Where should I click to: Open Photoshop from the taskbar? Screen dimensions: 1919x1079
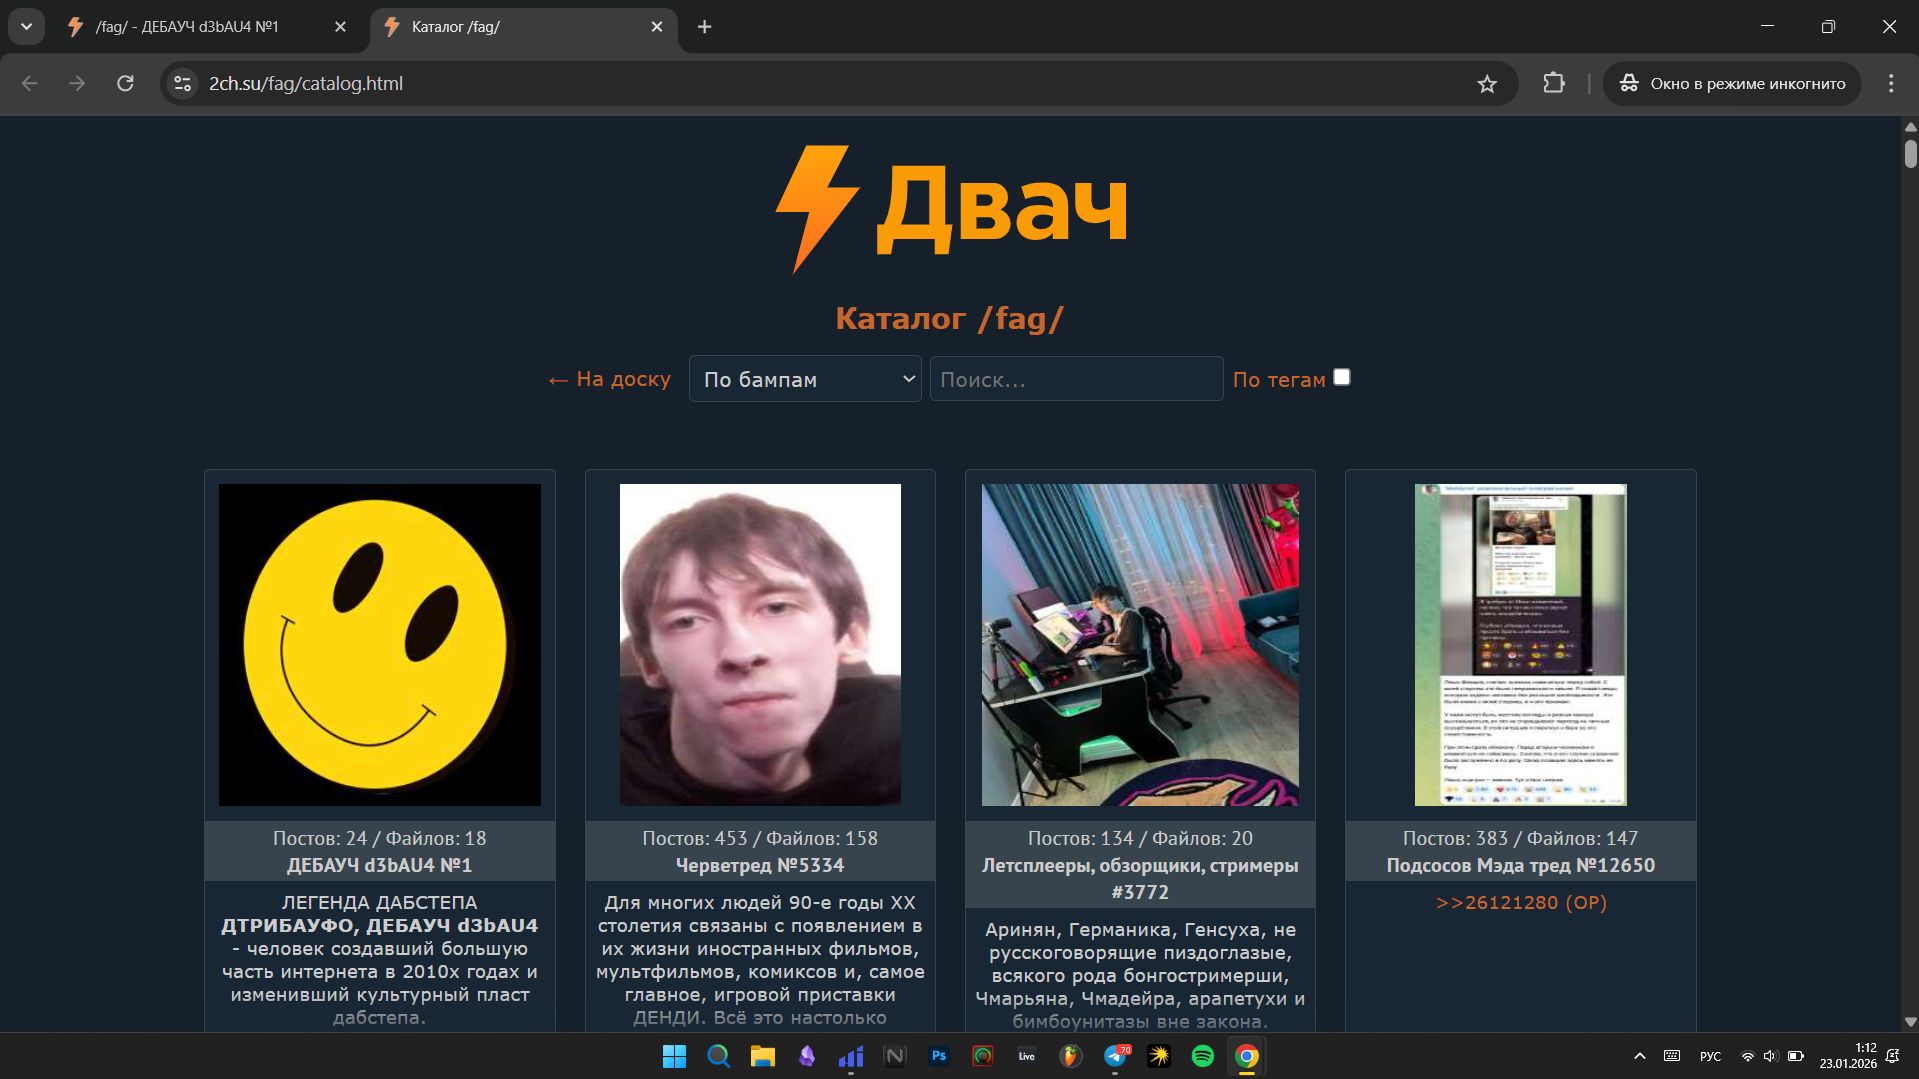click(x=938, y=1056)
